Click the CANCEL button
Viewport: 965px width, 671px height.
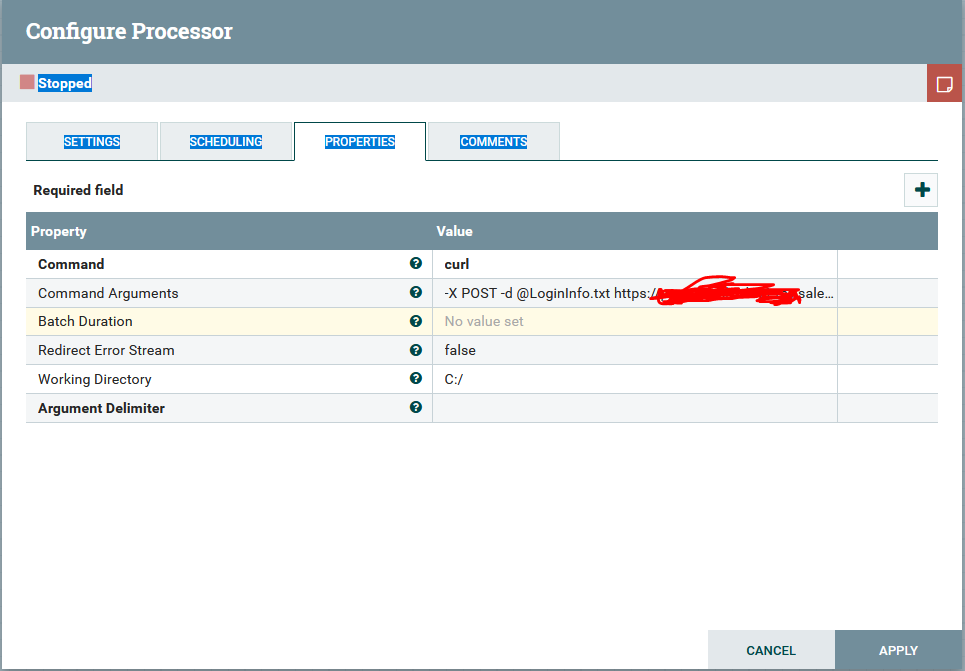tap(771, 649)
